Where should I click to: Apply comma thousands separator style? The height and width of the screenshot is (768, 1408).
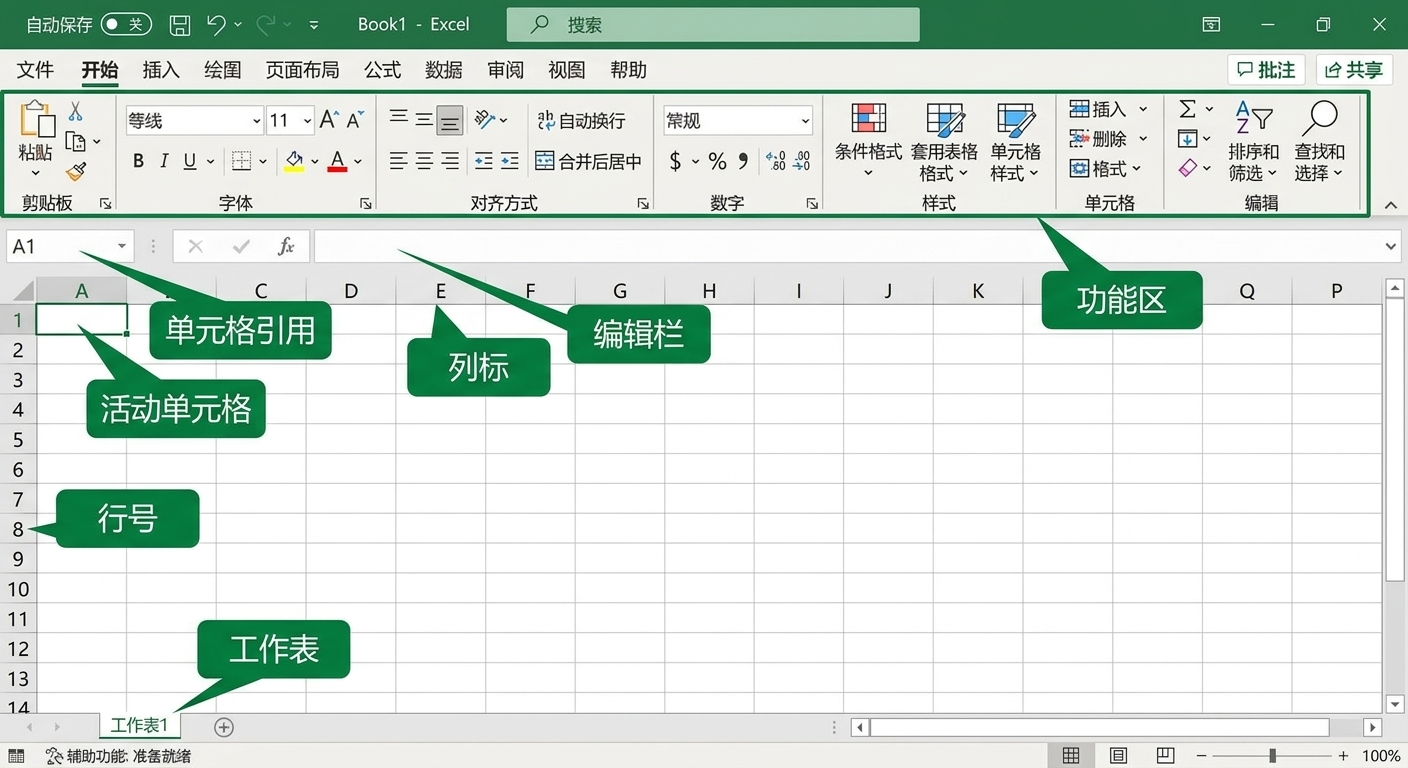click(743, 161)
